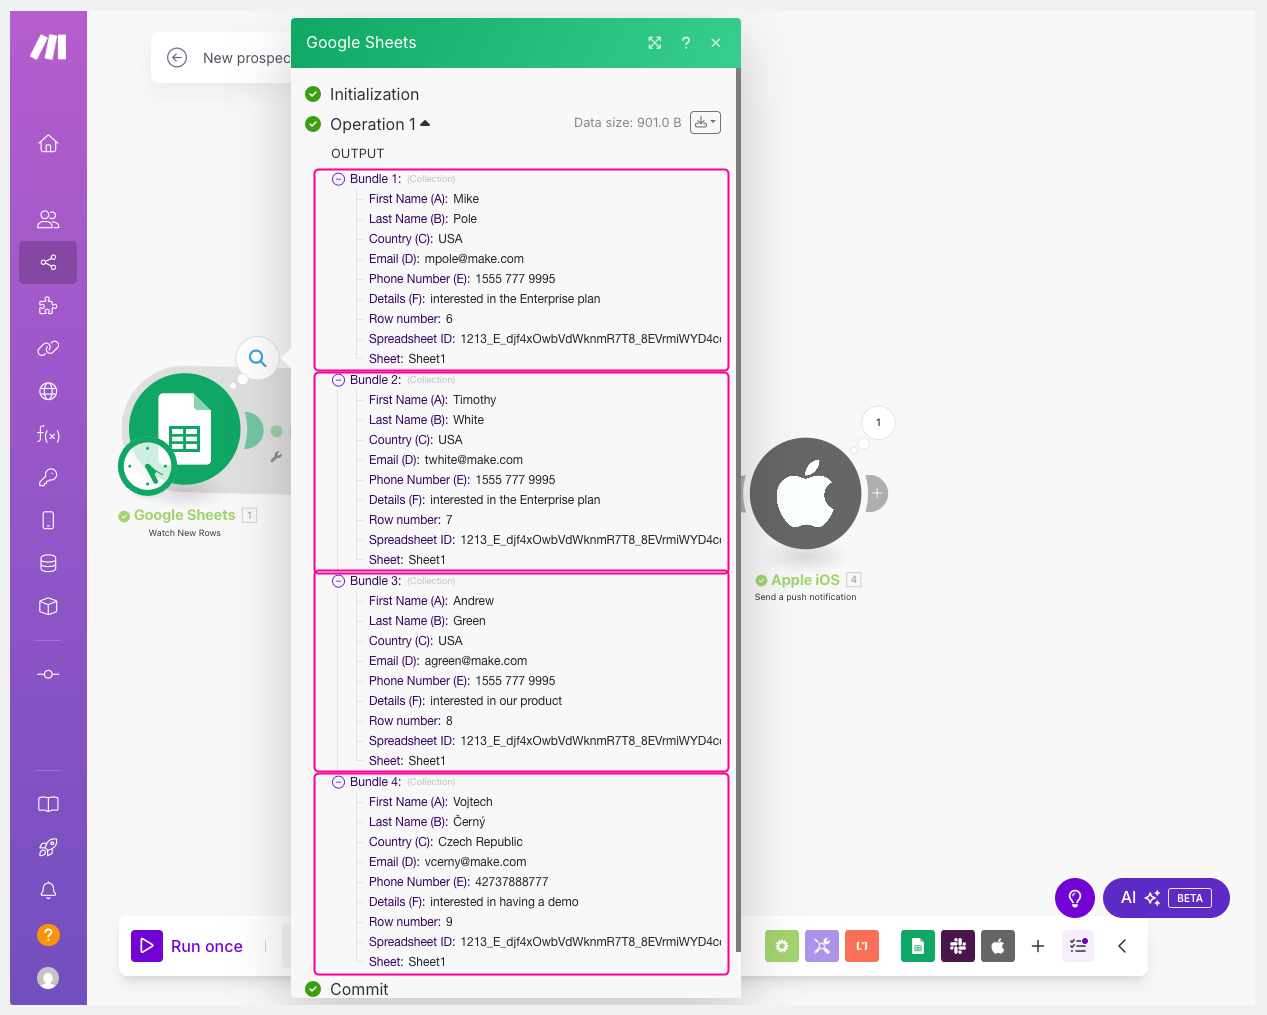Open the What's new rocket icon
This screenshot has height=1015, width=1267.
tap(48, 848)
